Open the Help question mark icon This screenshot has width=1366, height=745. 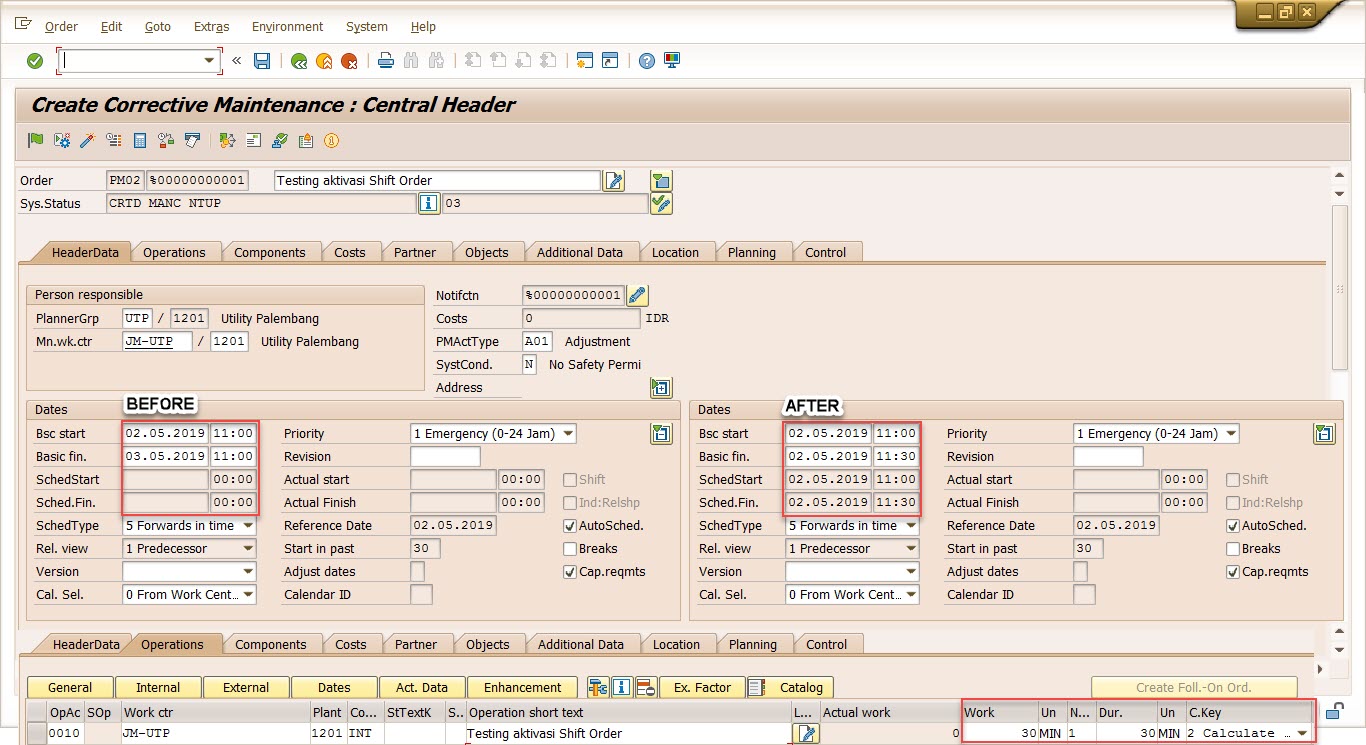tap(647, 61)
